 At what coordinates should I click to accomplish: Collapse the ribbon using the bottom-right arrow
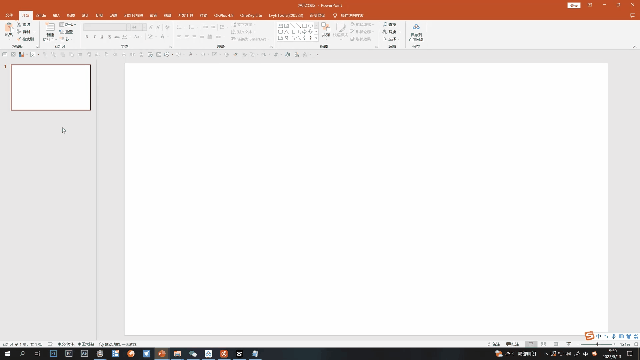click(x=634, y=47)
